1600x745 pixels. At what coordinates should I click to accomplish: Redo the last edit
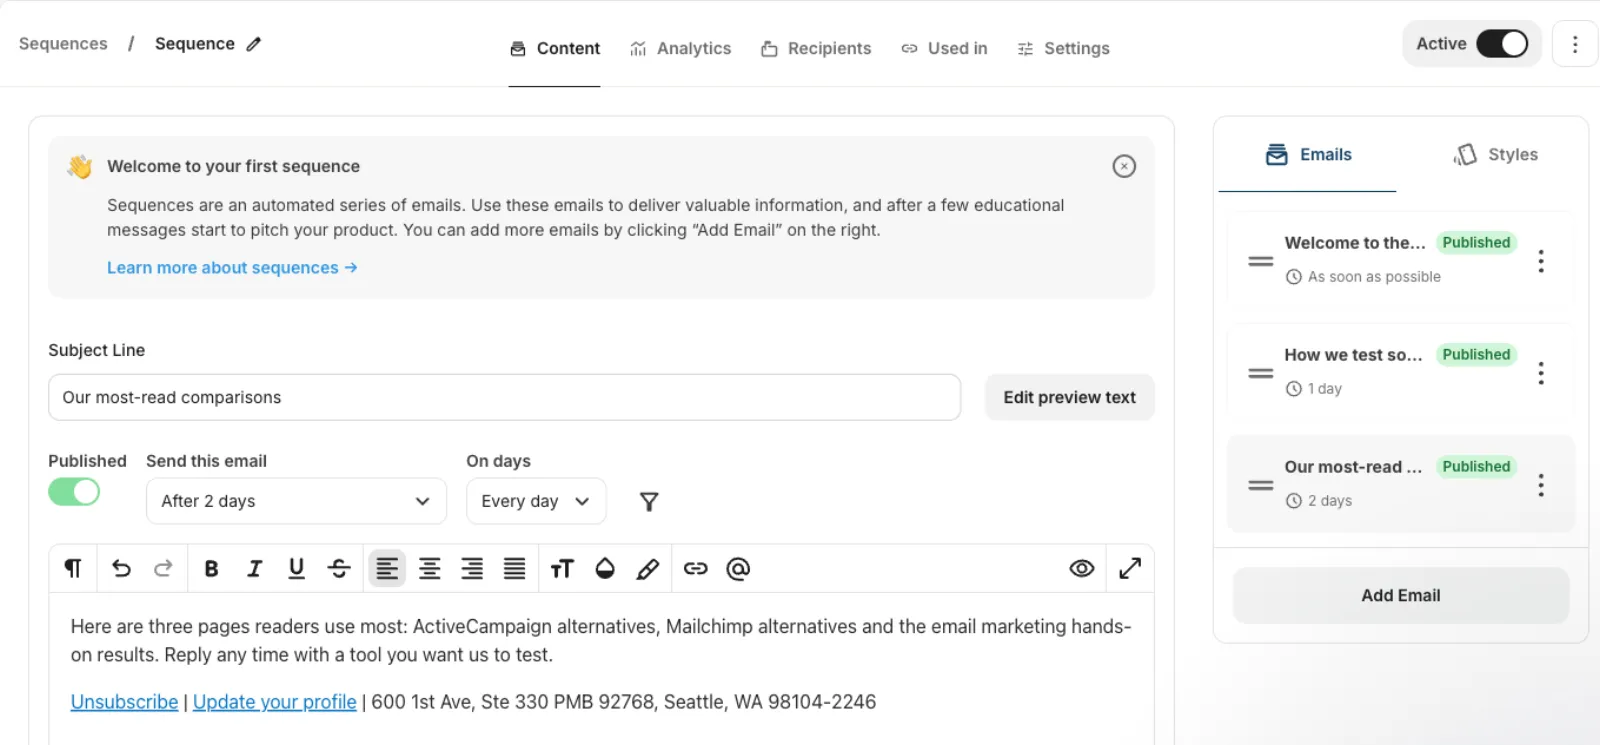(x=163, y=569)
